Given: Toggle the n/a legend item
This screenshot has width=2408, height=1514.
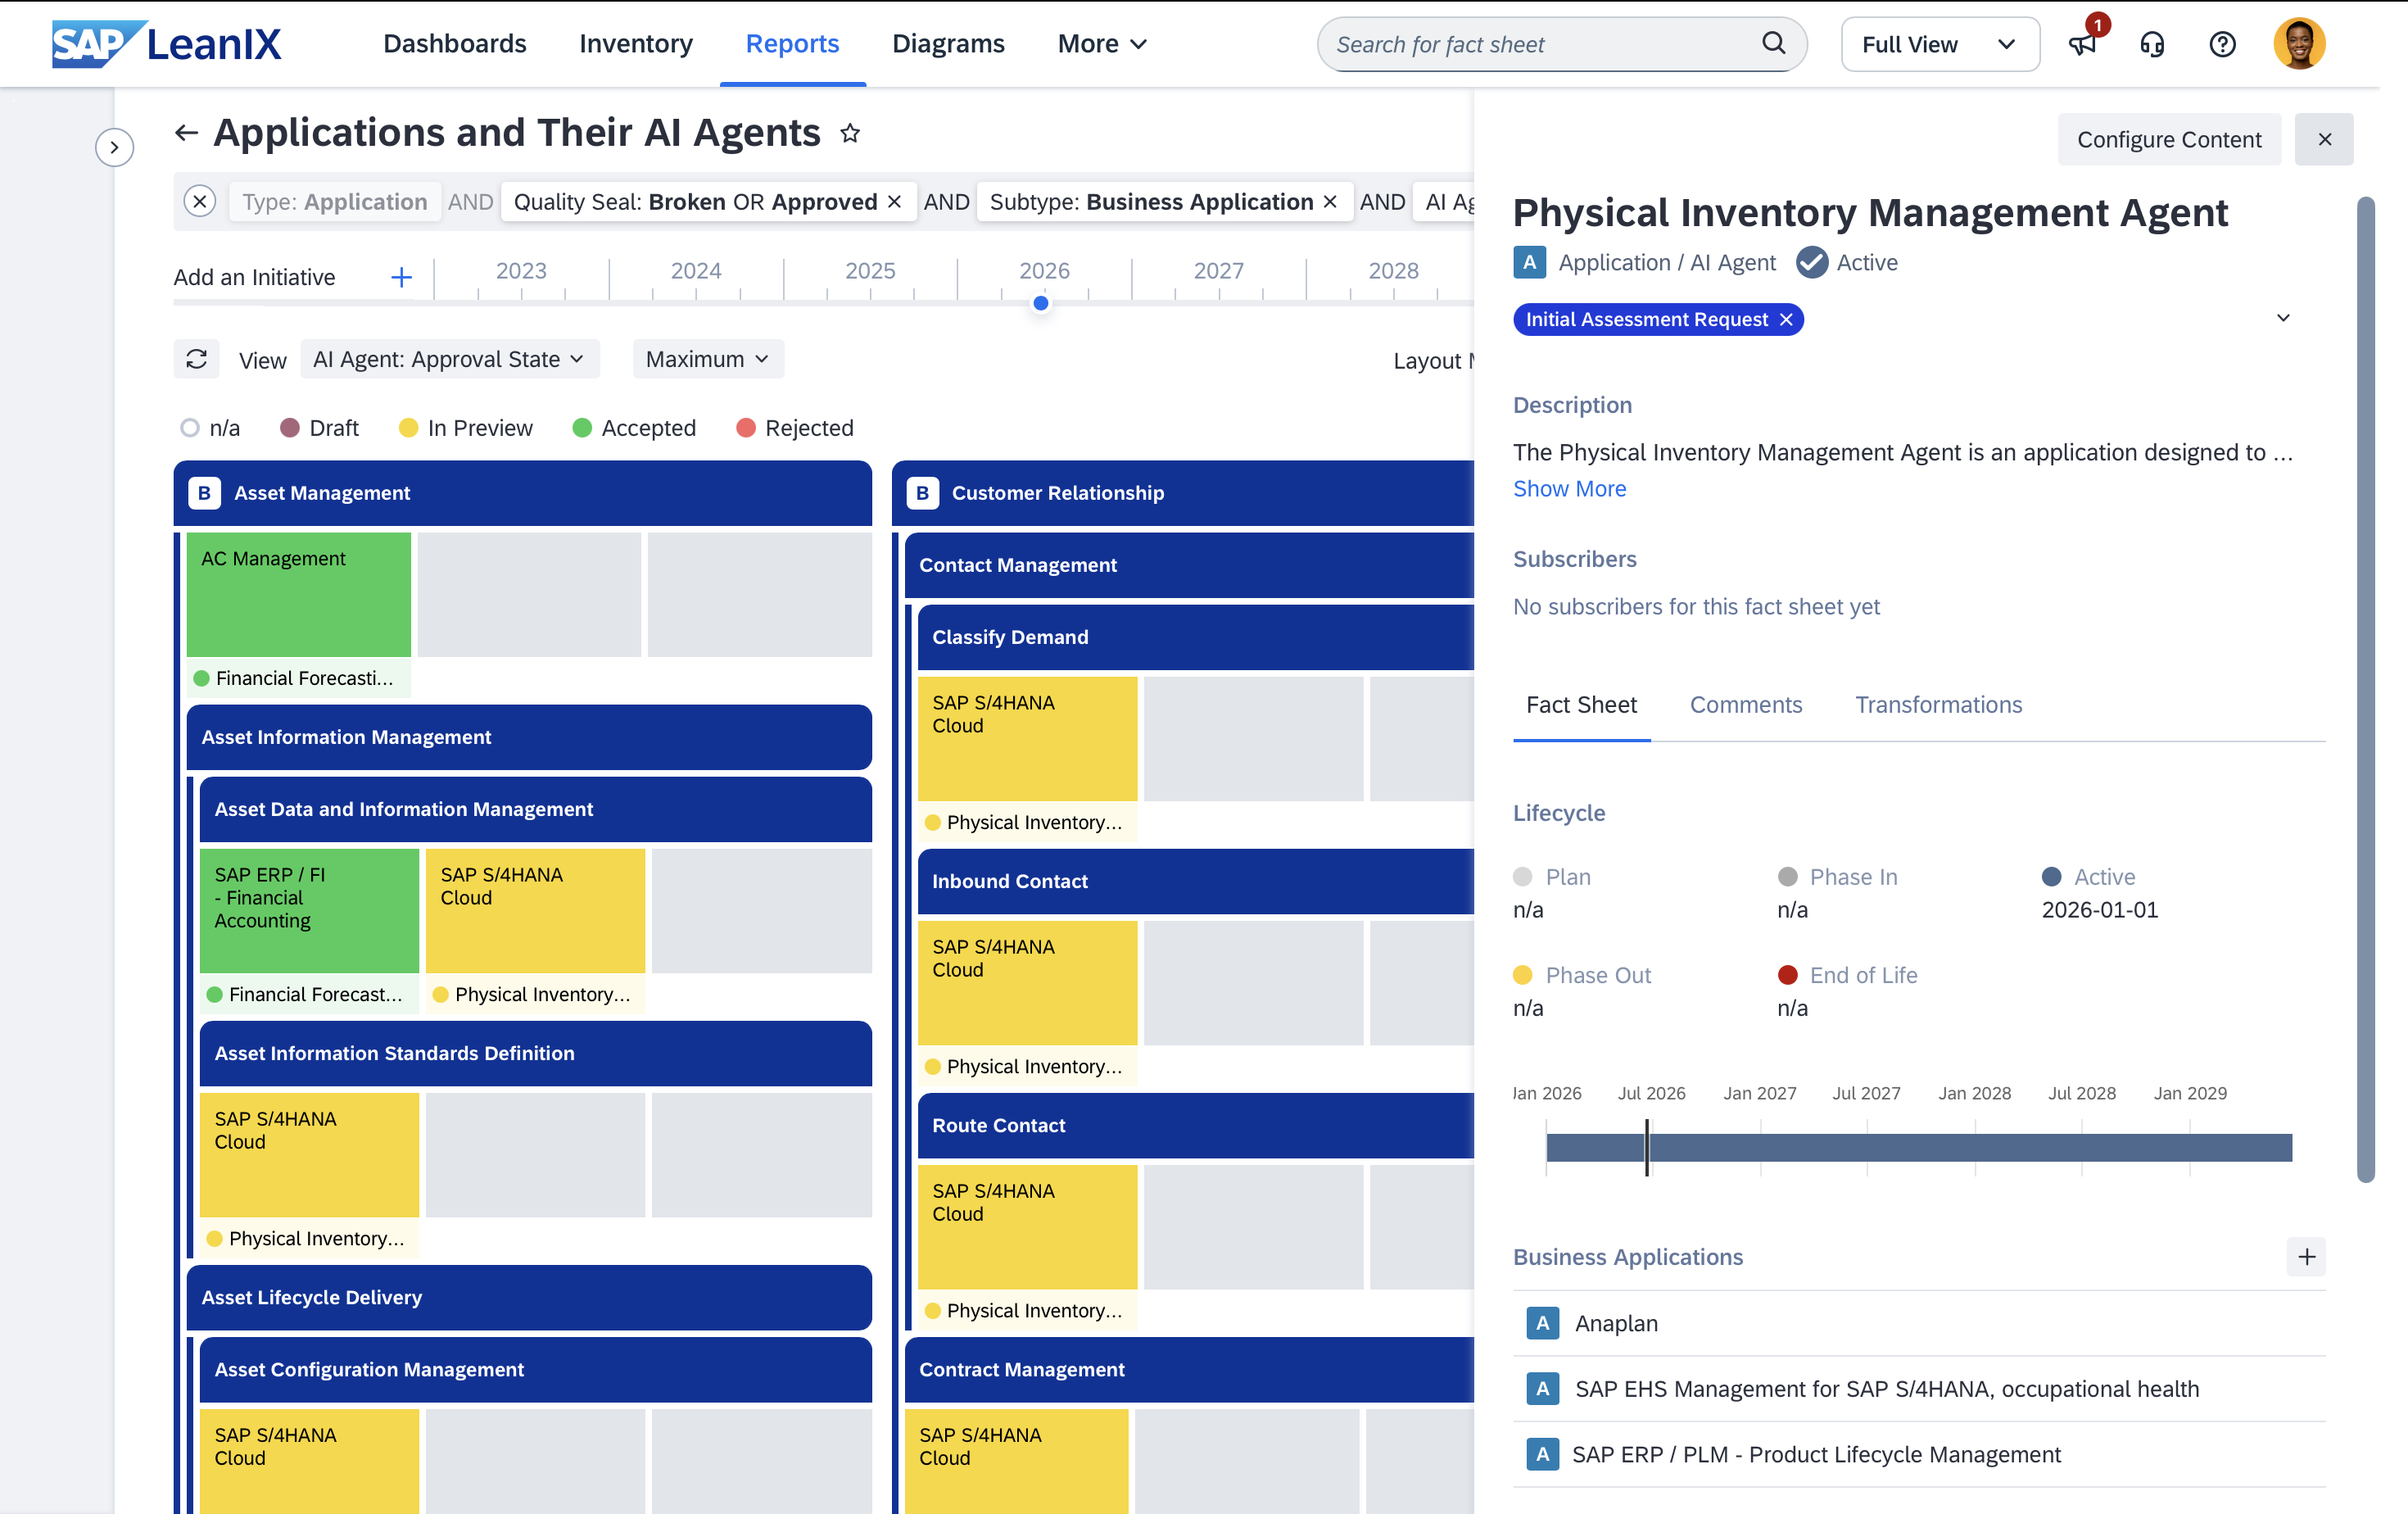Looking at the screenshot, I should click(x=210, y=428).
